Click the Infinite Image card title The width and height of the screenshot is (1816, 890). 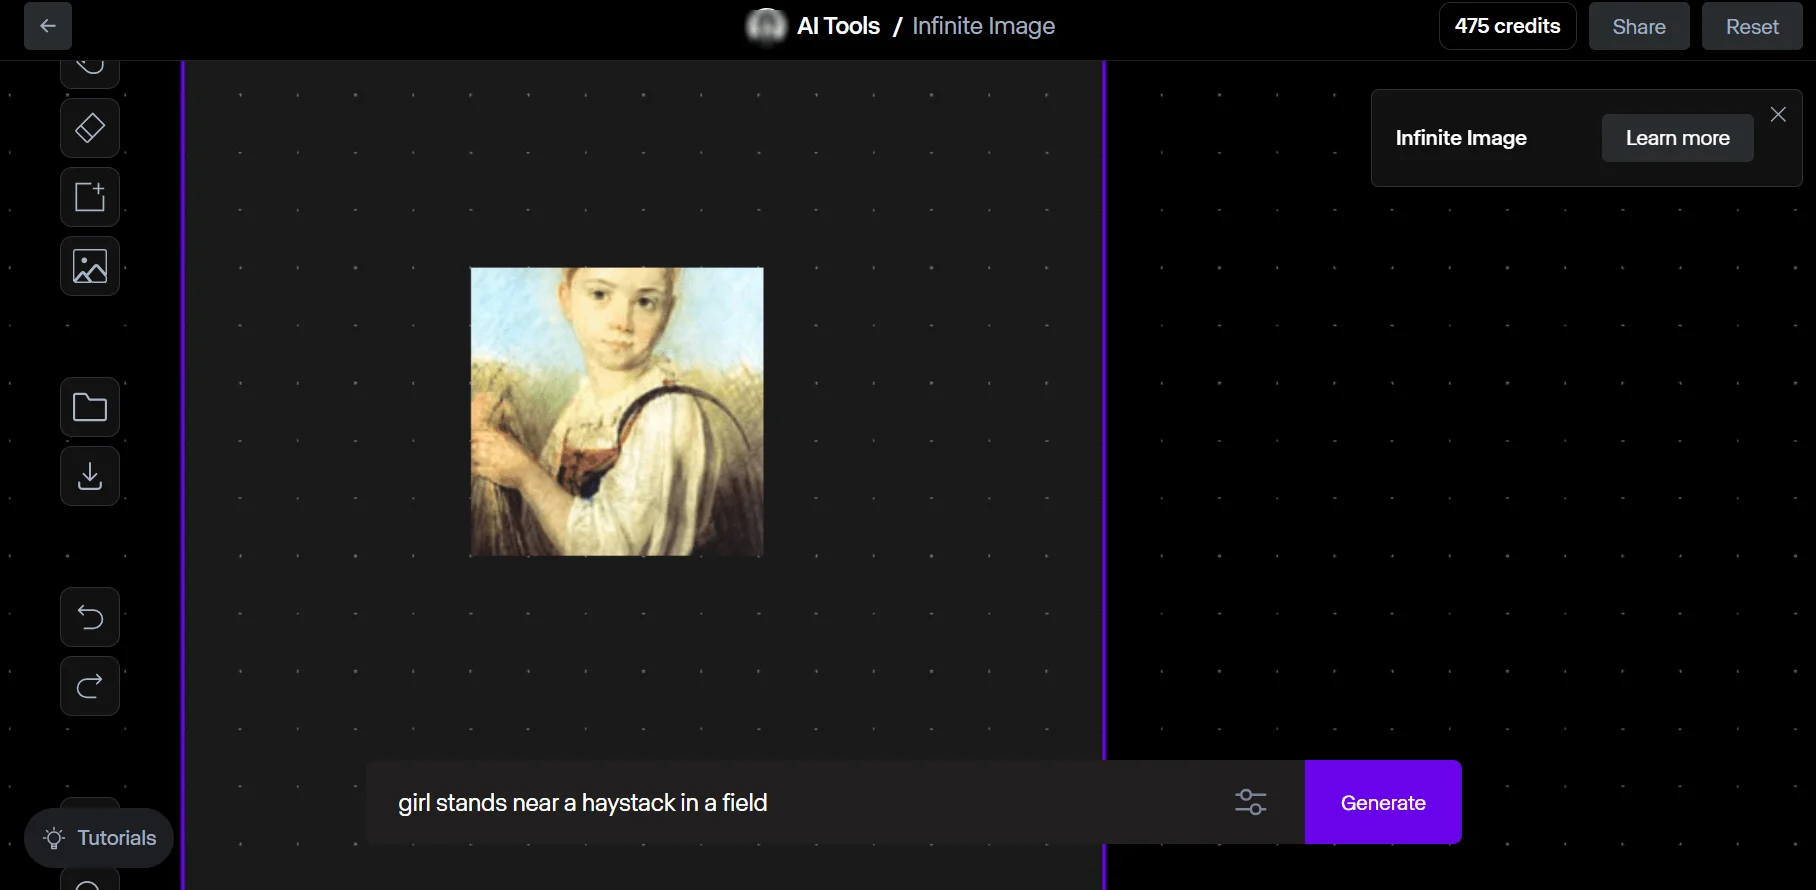click(1461, 138)
